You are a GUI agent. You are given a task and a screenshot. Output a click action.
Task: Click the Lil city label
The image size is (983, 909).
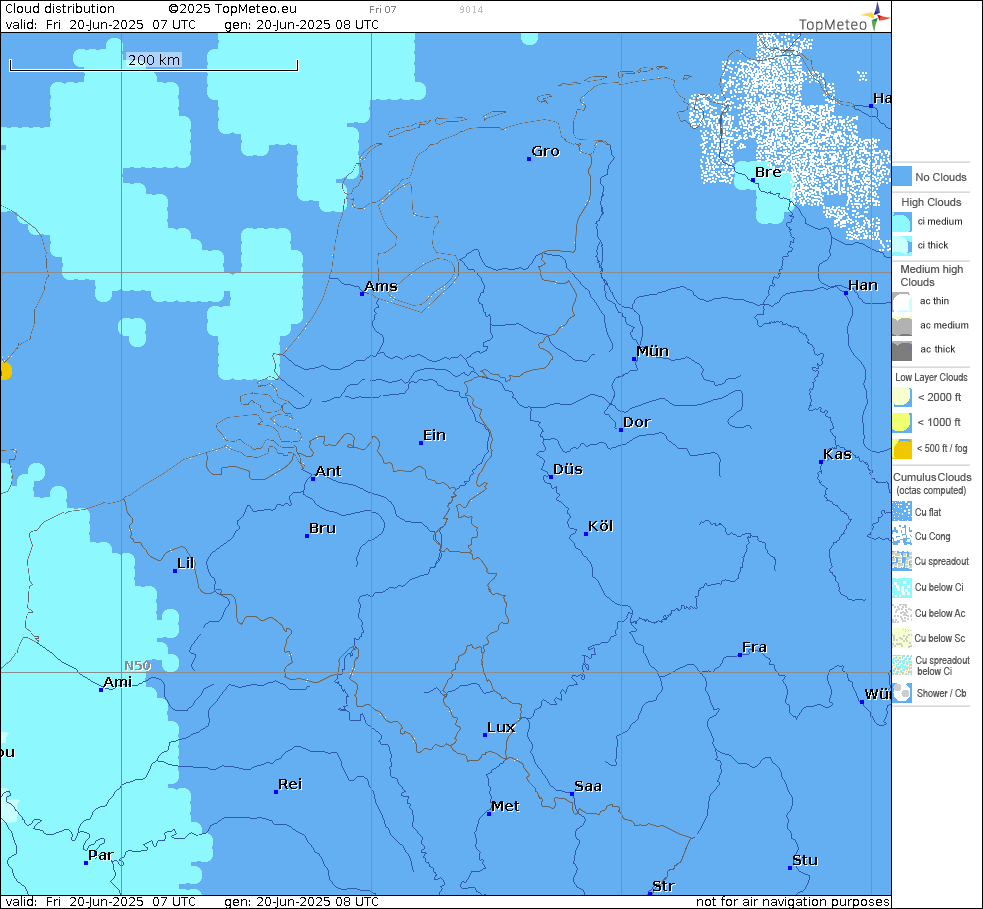[x=186, y=563]
